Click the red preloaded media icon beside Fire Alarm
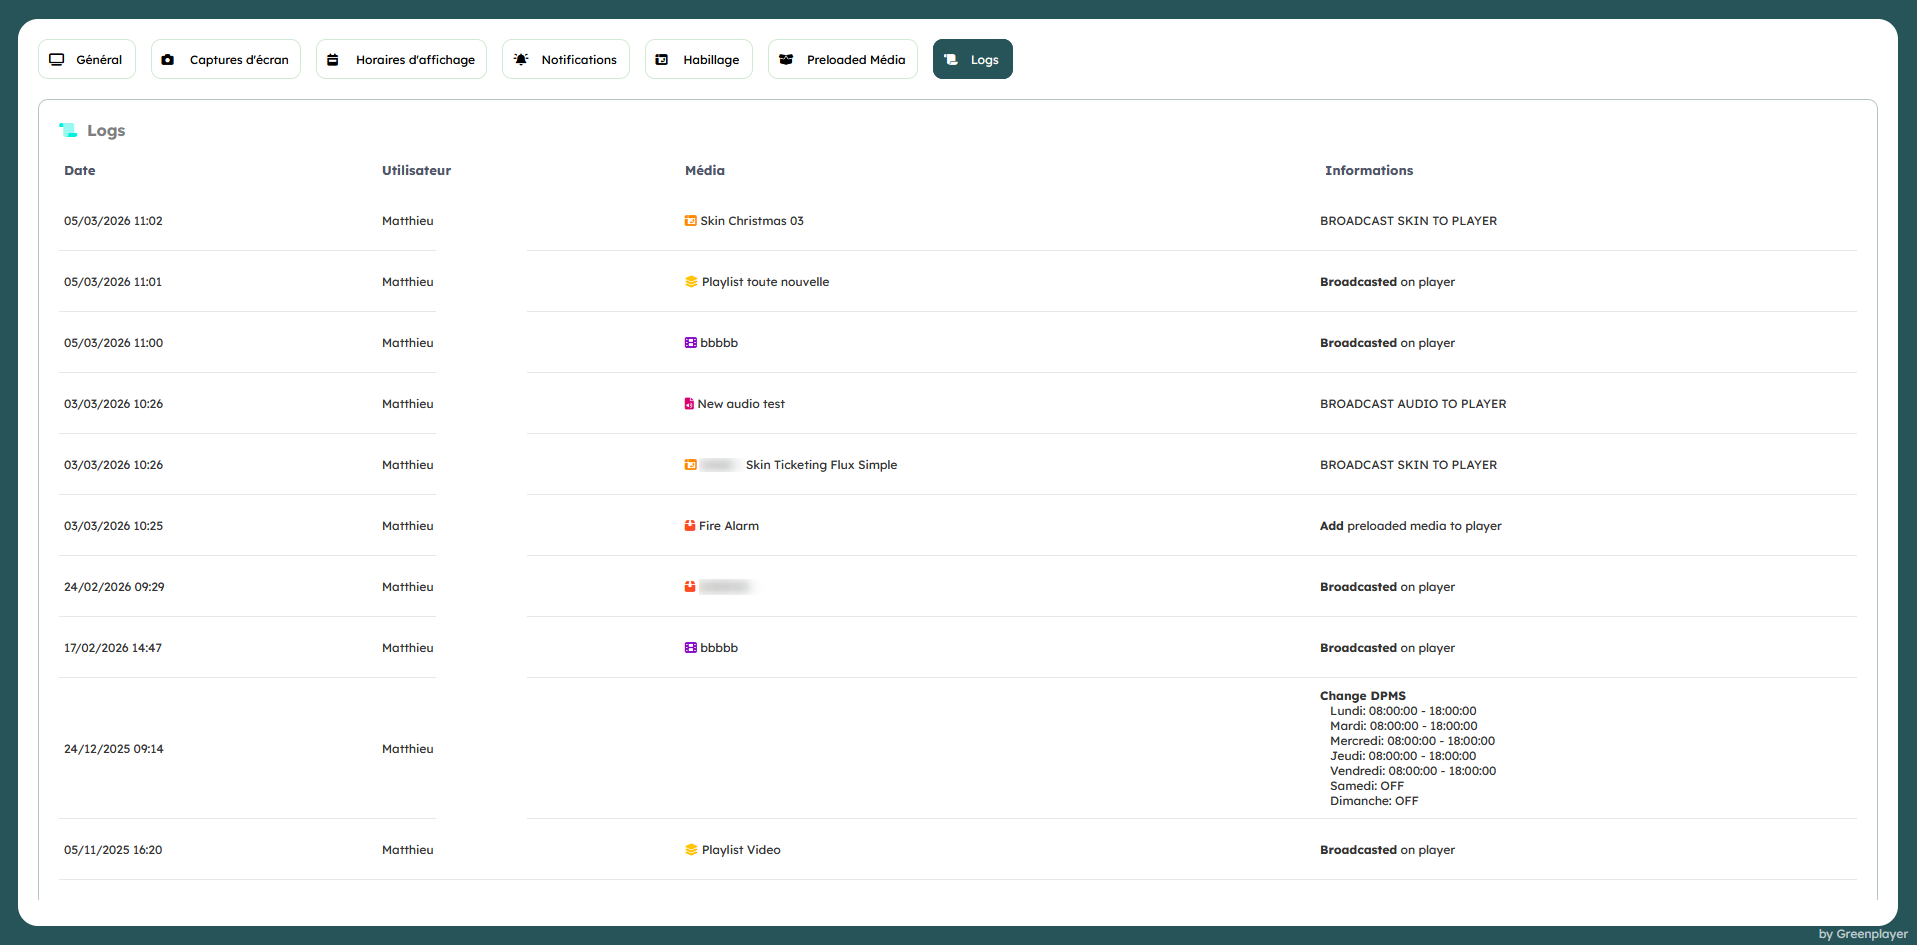The image size is (1917, 945). tap(690, 526)
